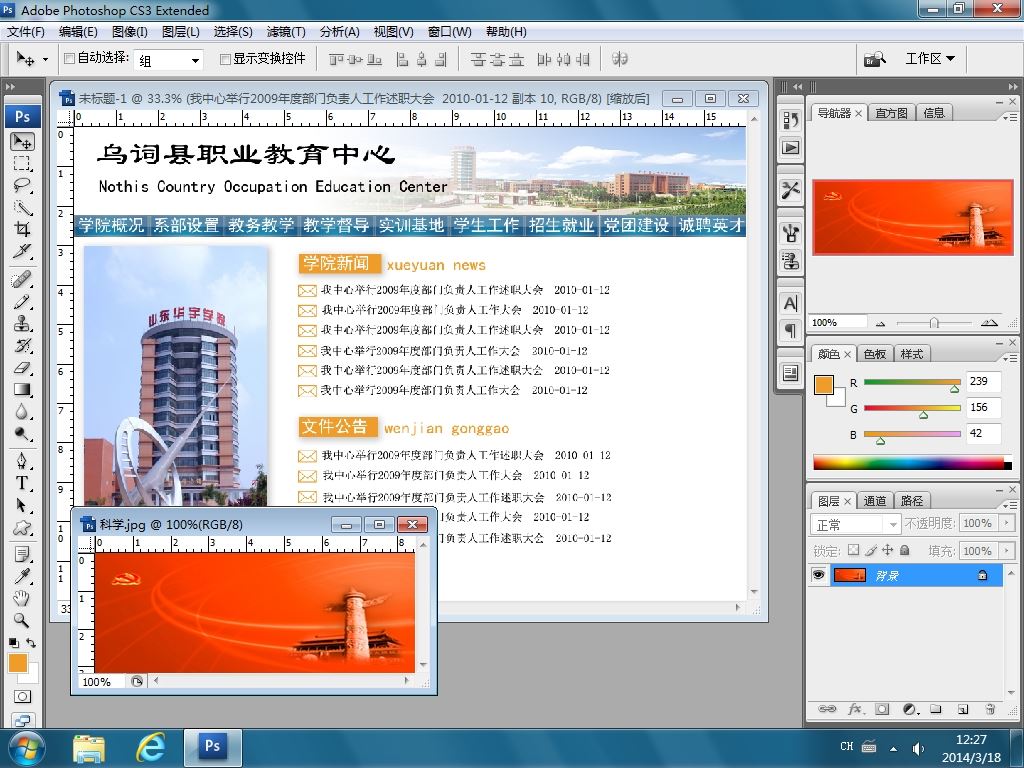The height and width of the screenshot is (768, 1024).
Task: Select the Move tool in the toolbox
Action: point(22,142)
